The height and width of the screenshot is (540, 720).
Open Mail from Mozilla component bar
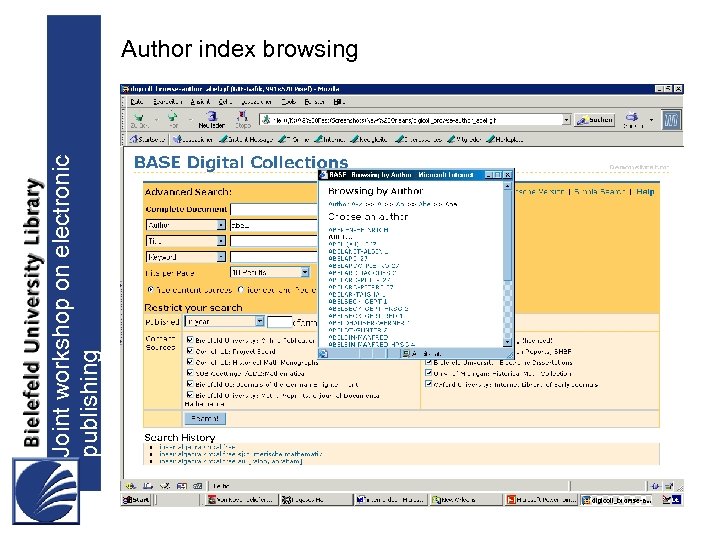[x=147, y=486]
